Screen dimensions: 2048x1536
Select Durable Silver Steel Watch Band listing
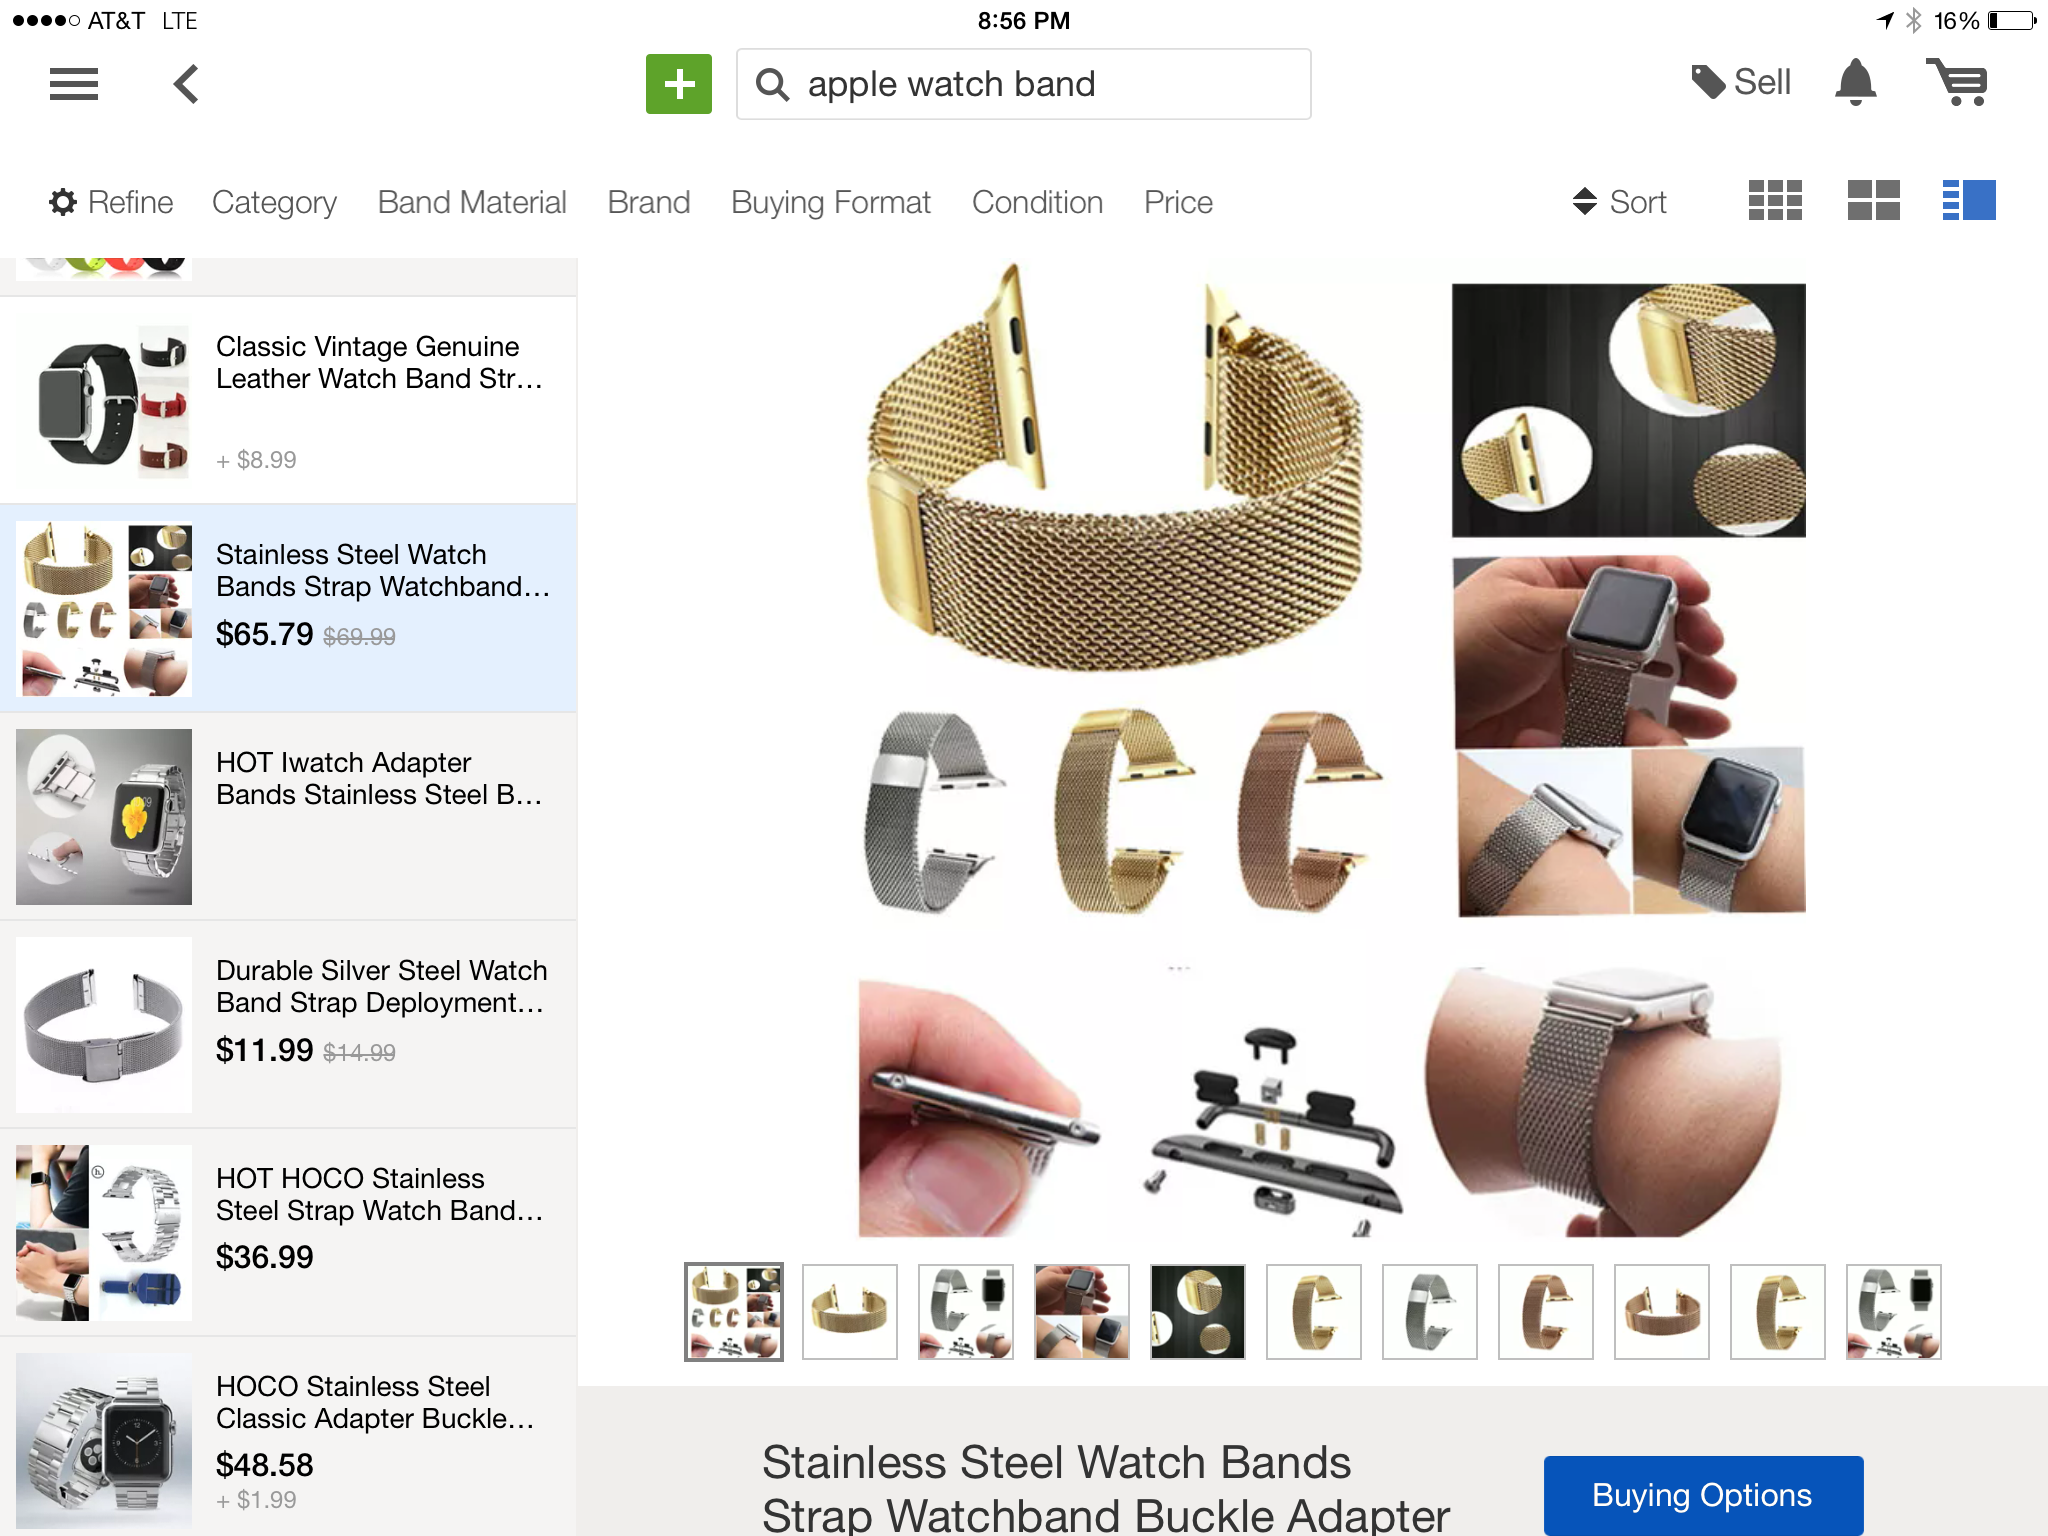coord(288,1024)
